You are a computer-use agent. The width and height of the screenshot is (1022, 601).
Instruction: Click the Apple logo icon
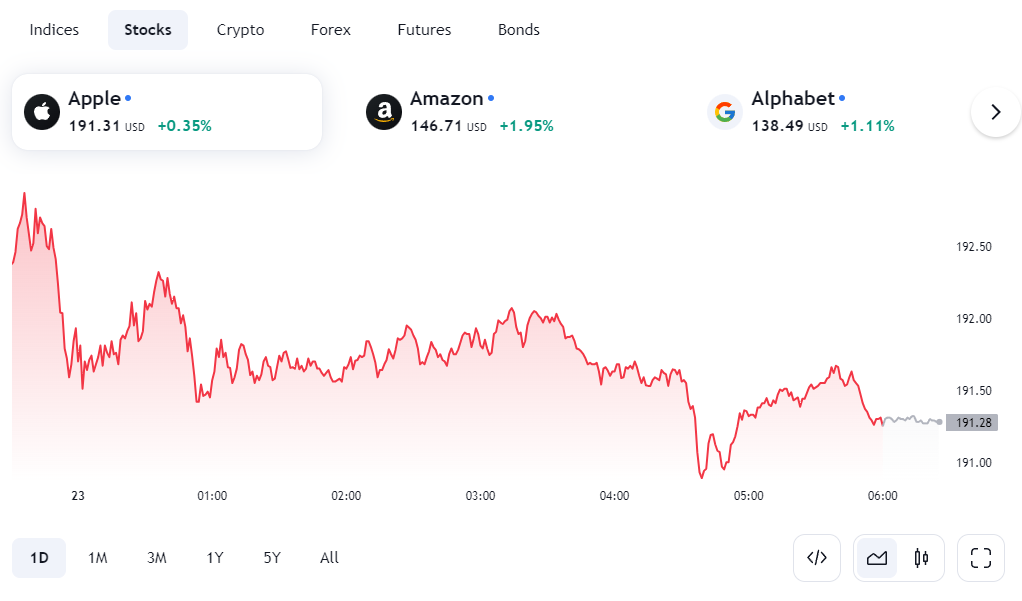coord(42,112)
